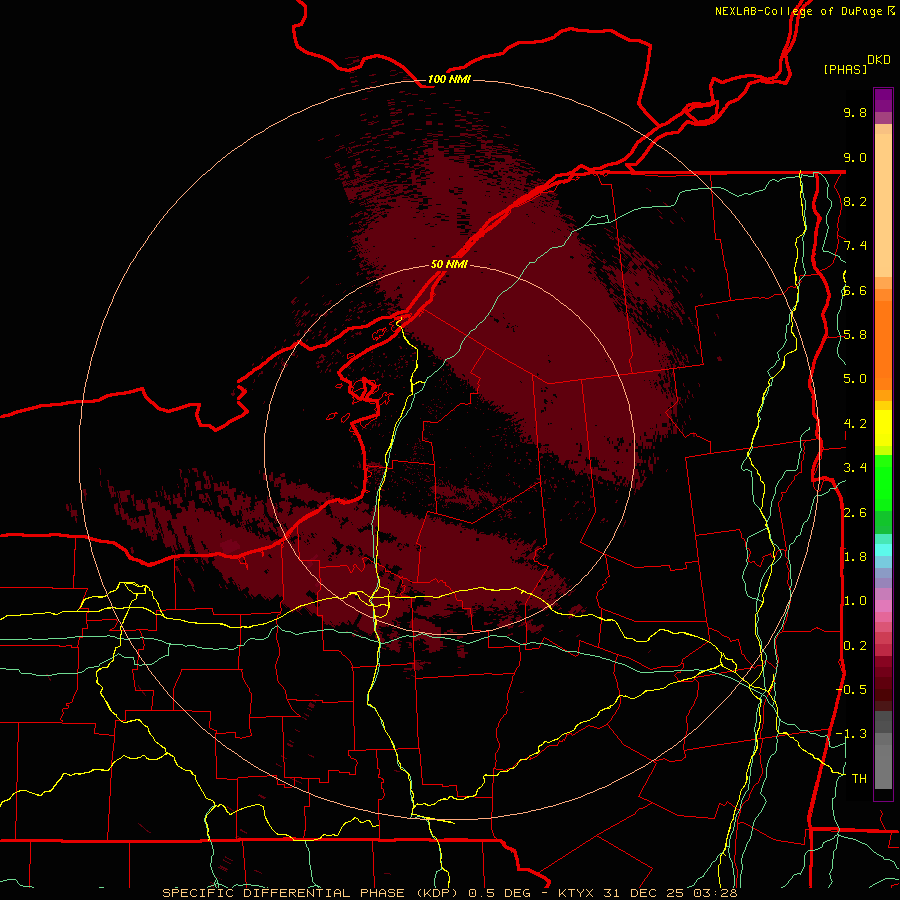
Task: Pick the cyan segment of the color scale
Action: [883, 550]
